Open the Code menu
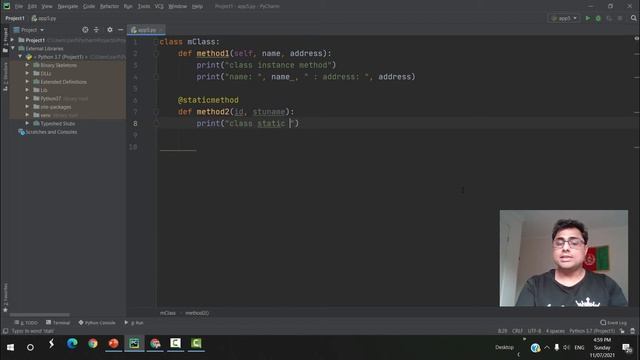The height and width of the screenshot is (360, 640). click(89, 7)
